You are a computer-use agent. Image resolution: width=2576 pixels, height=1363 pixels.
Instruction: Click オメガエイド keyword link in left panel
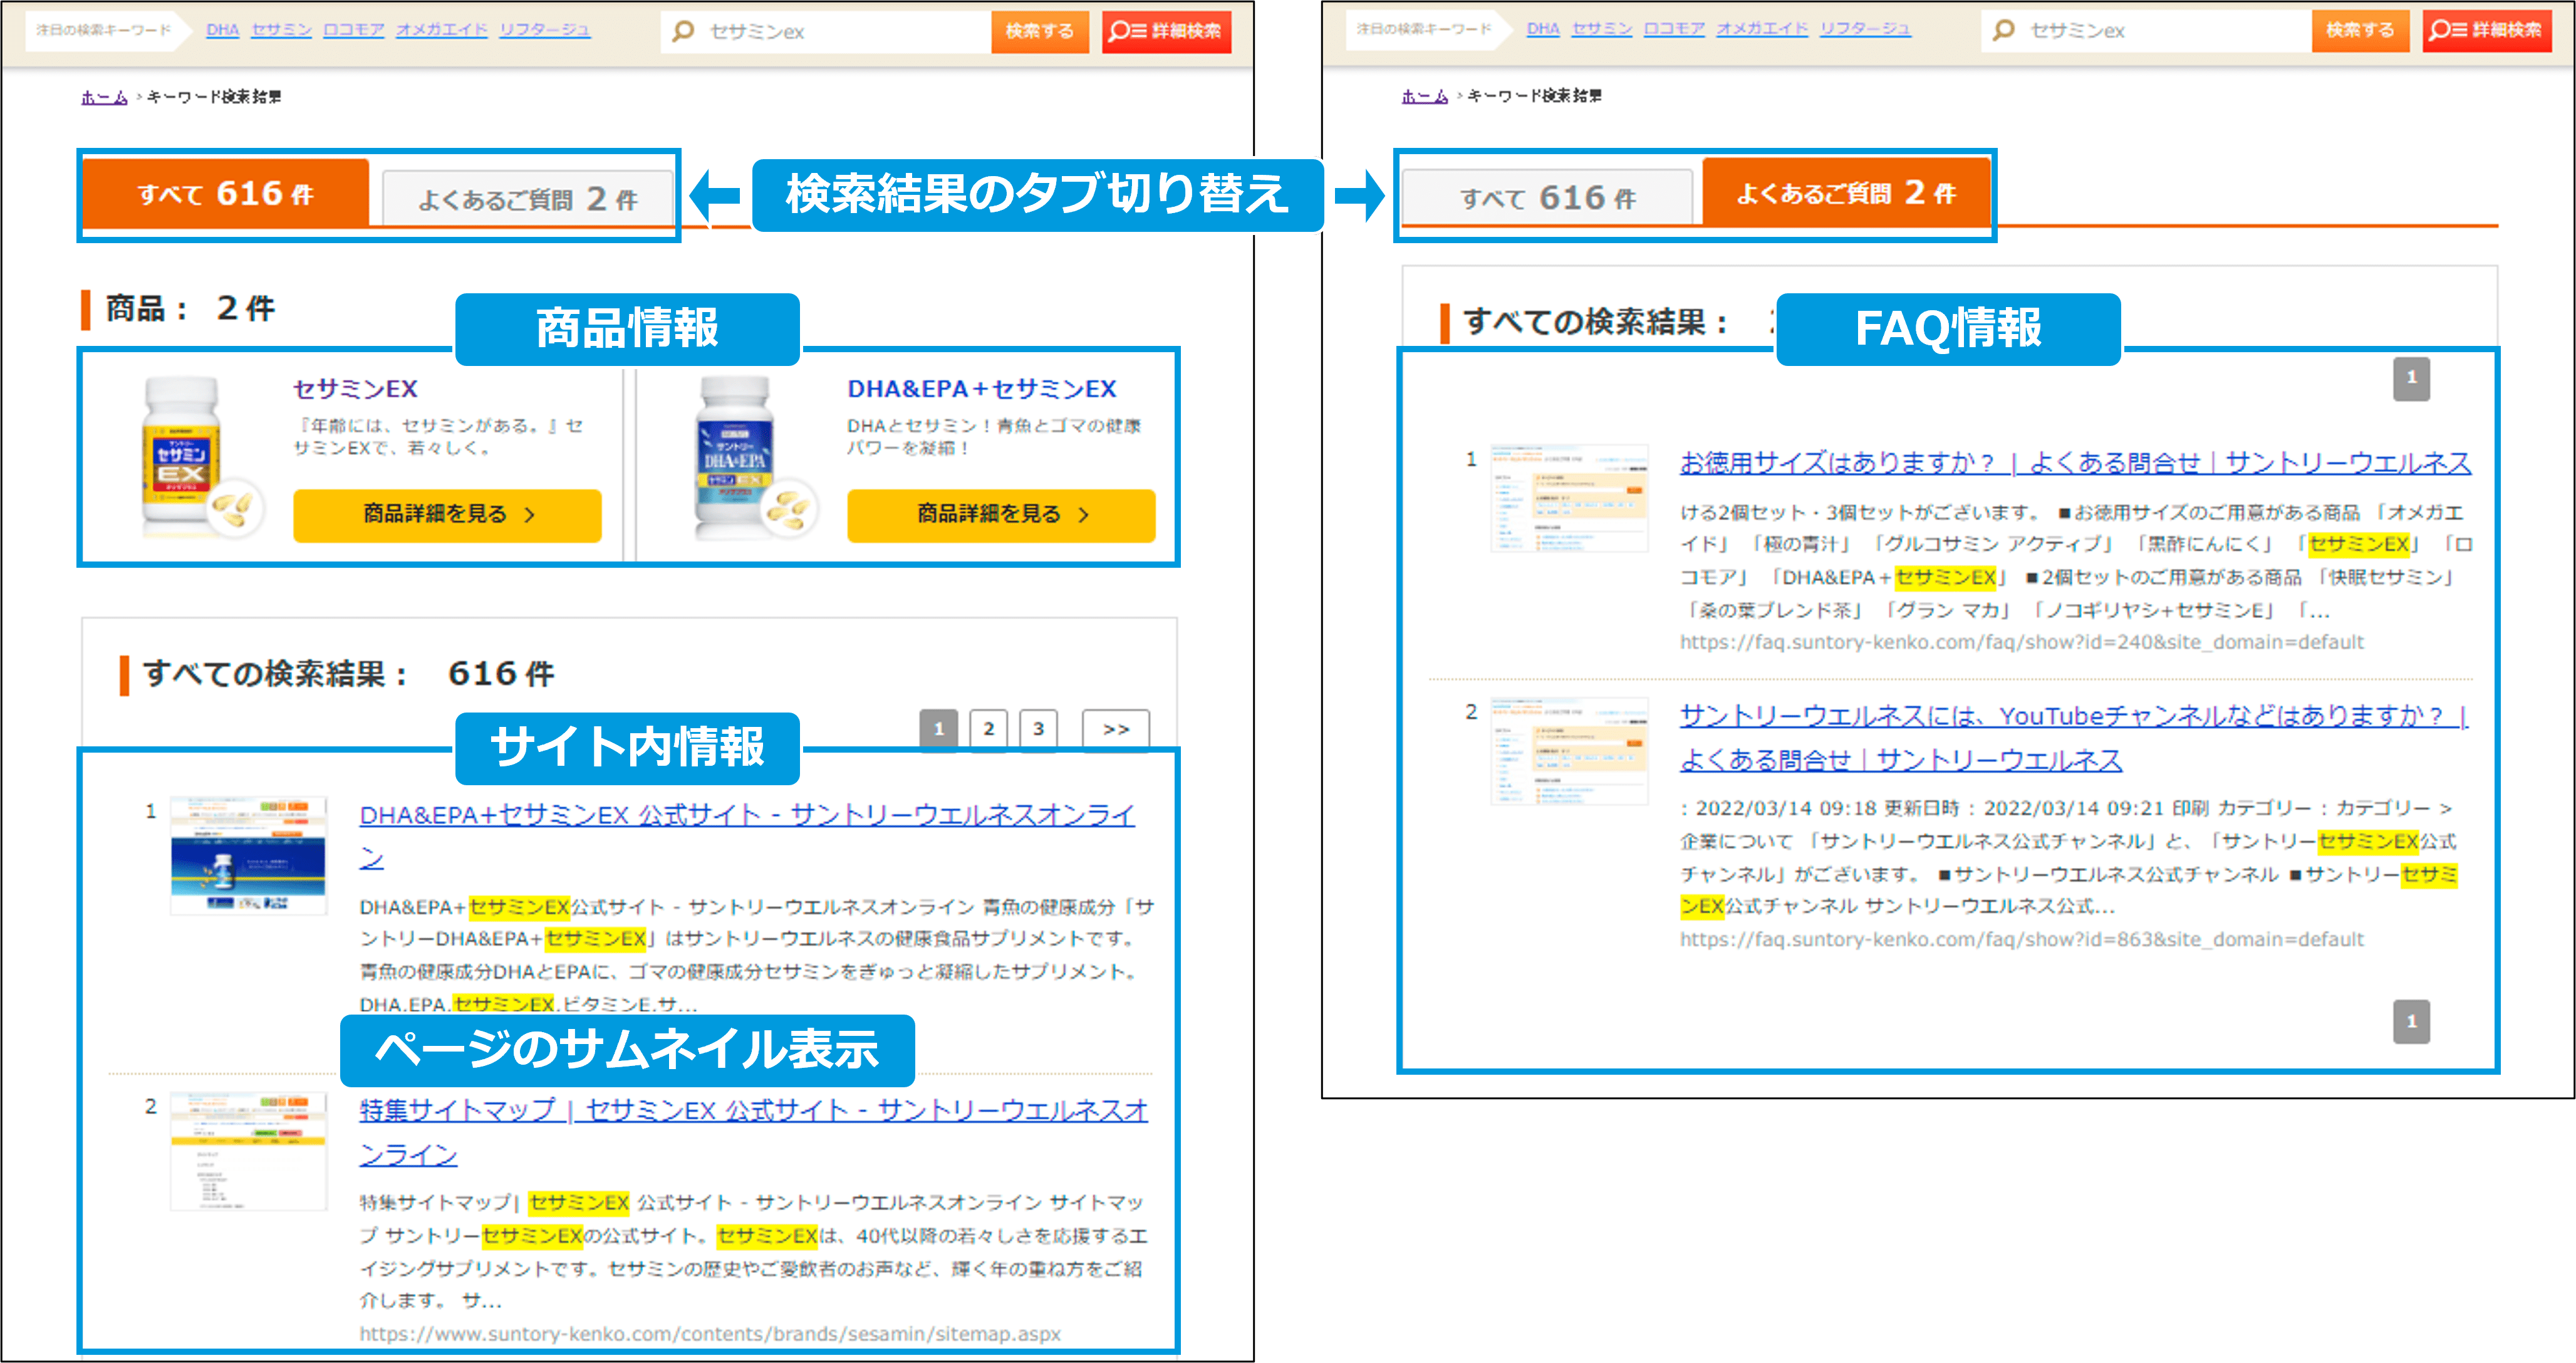(441, 30)
